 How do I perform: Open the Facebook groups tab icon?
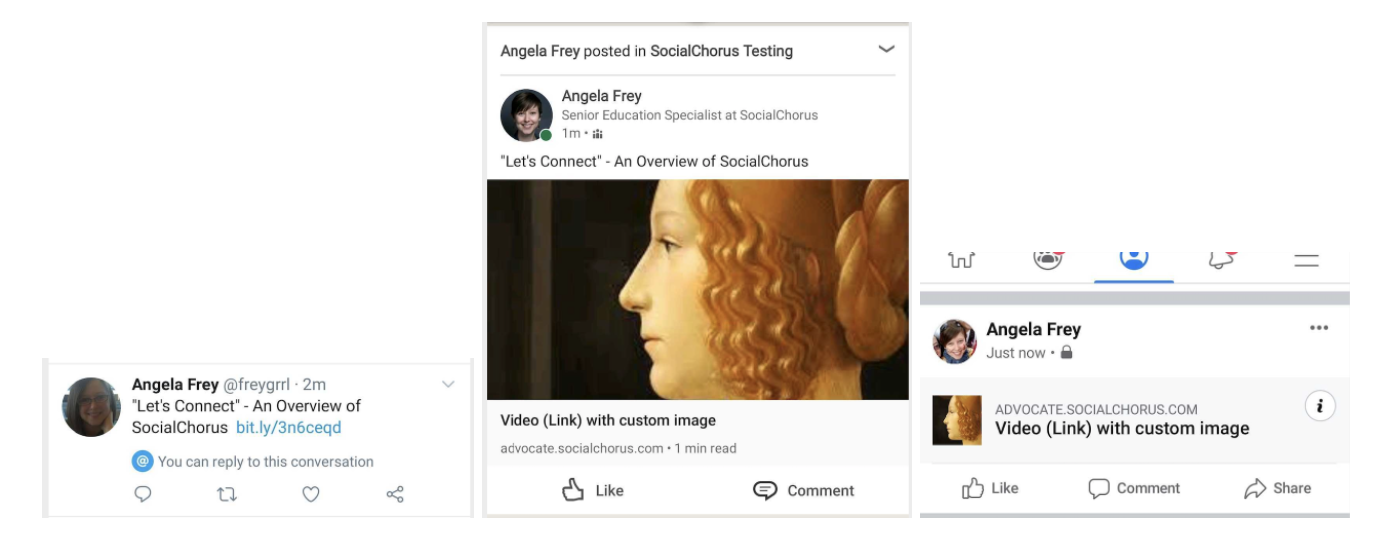coord(1046,259)
